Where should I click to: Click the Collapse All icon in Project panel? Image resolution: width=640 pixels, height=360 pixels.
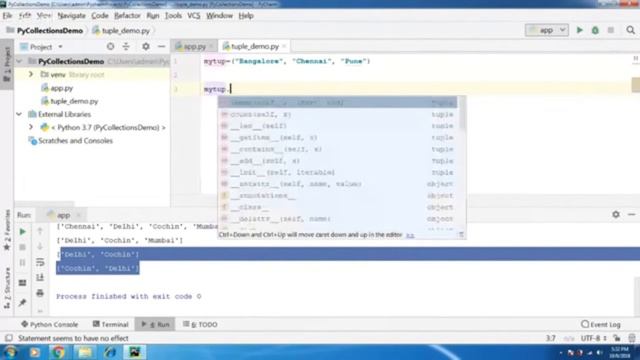pos(126,47)
